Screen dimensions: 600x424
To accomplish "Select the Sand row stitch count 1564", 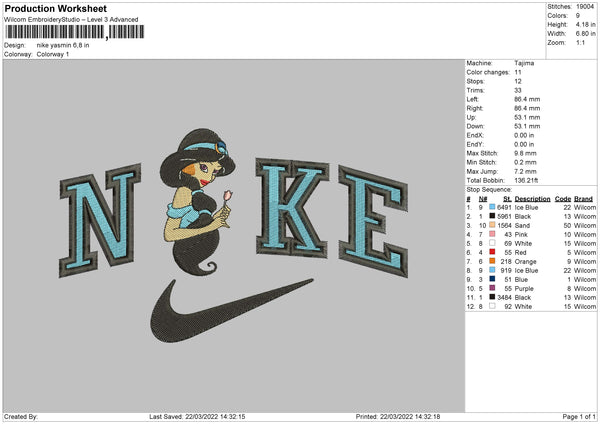I will (x=504, y=225).
